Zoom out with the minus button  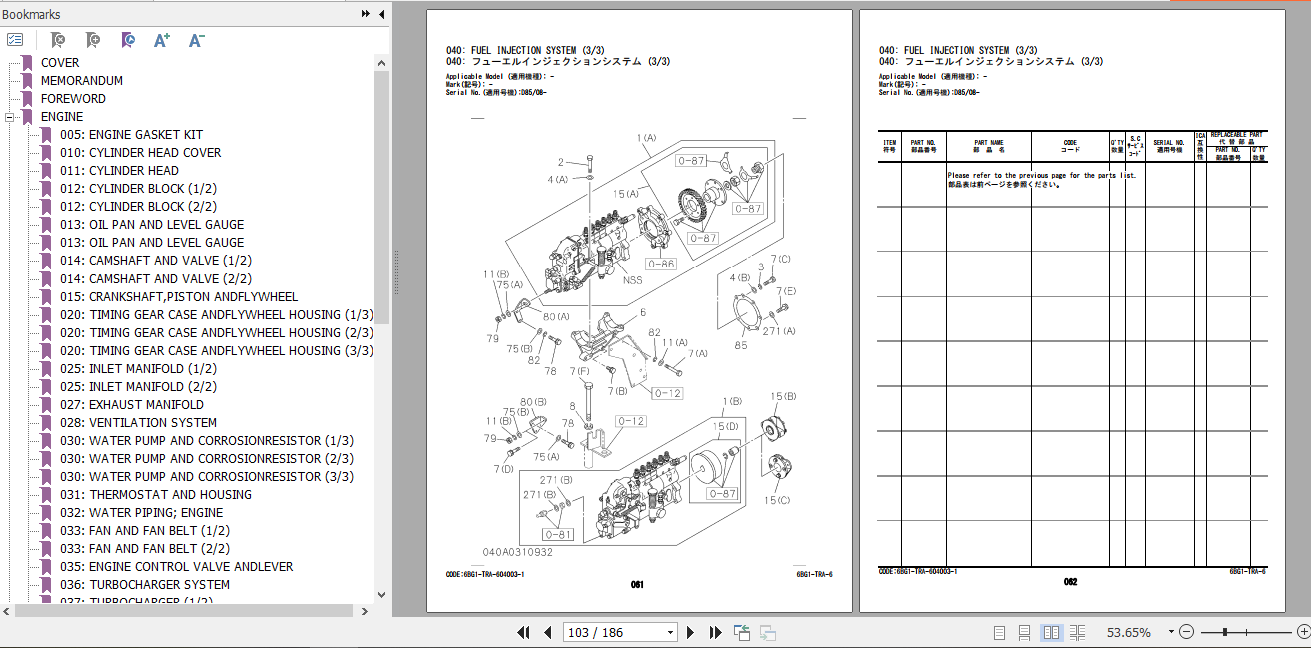tap(1186, 632)
